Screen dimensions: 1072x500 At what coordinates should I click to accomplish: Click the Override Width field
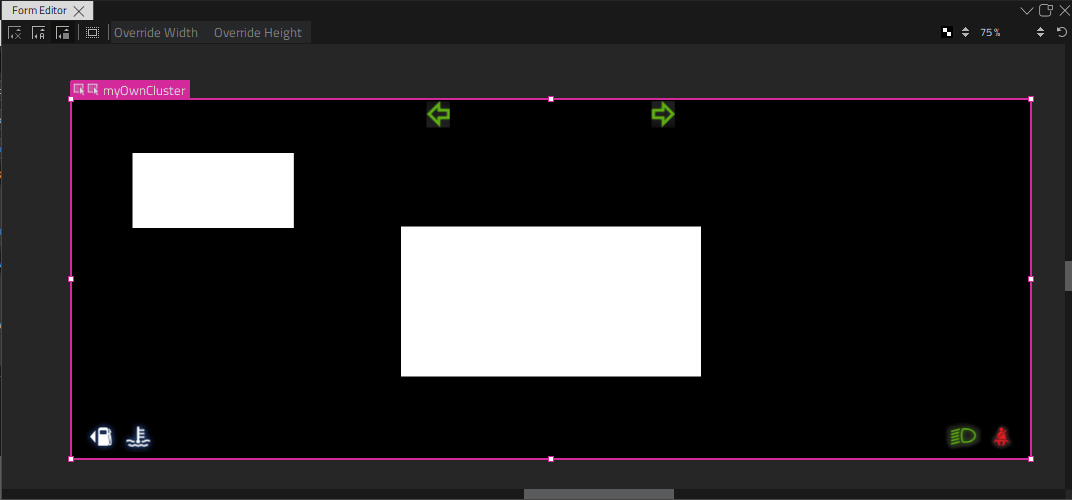tap(156, 33)
